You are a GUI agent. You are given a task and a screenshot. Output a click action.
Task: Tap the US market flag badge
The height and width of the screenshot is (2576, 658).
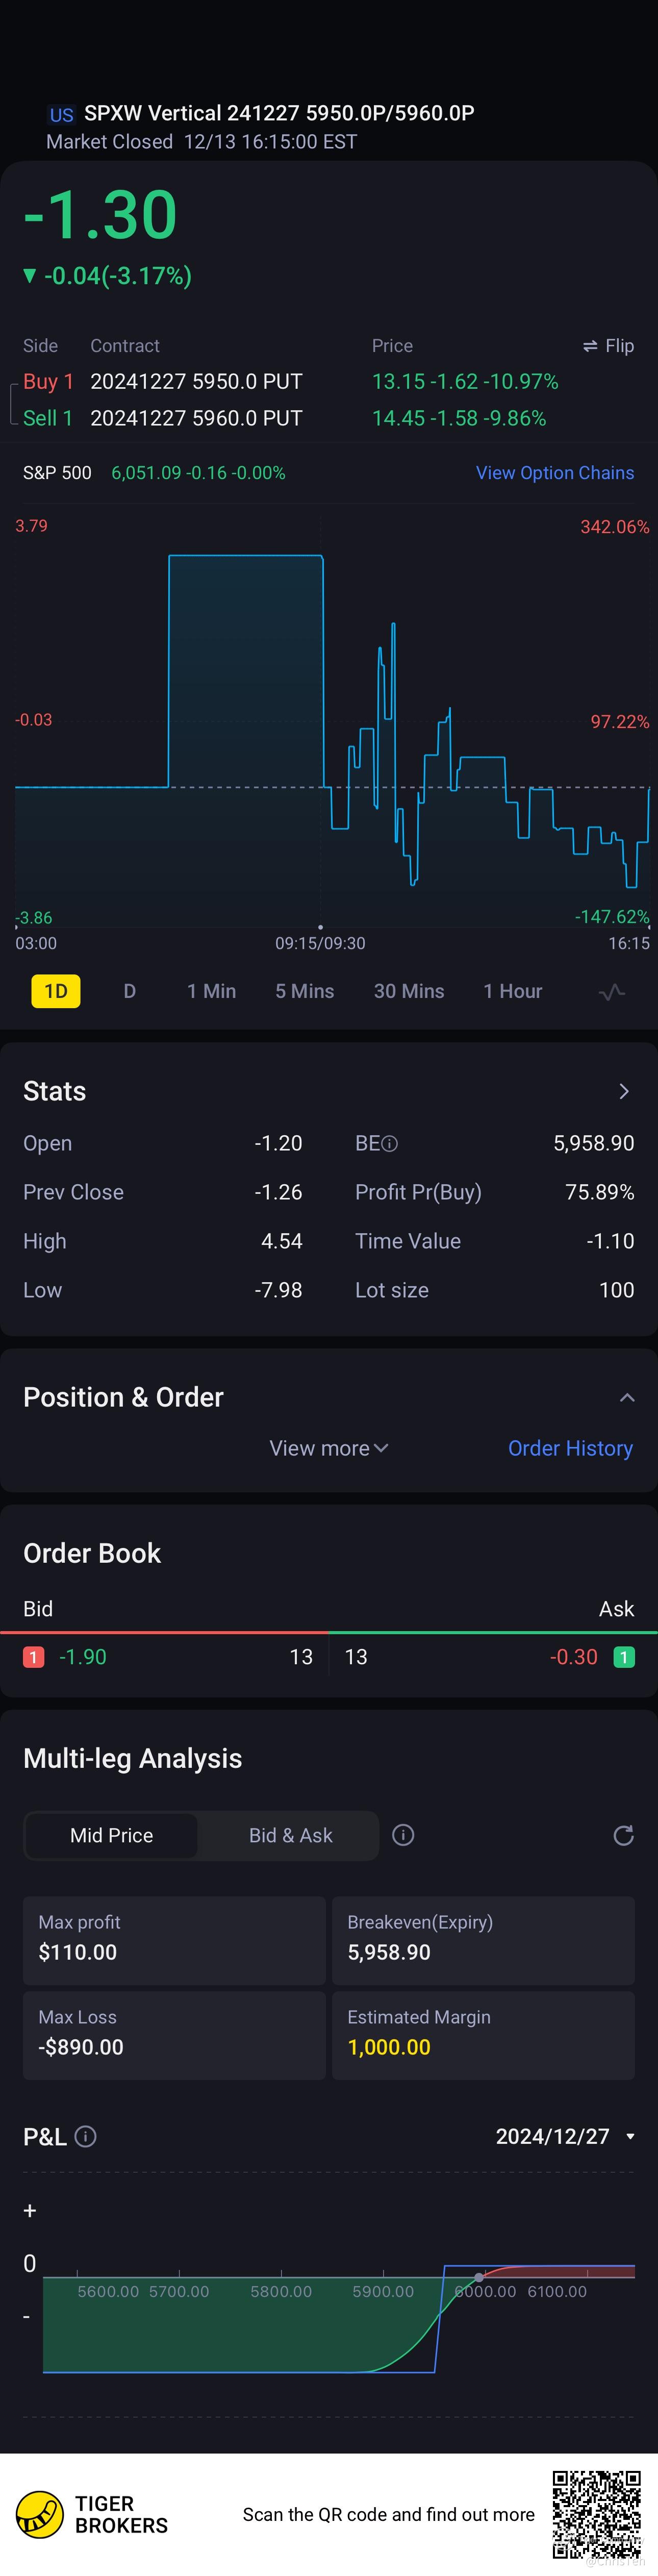62,115
